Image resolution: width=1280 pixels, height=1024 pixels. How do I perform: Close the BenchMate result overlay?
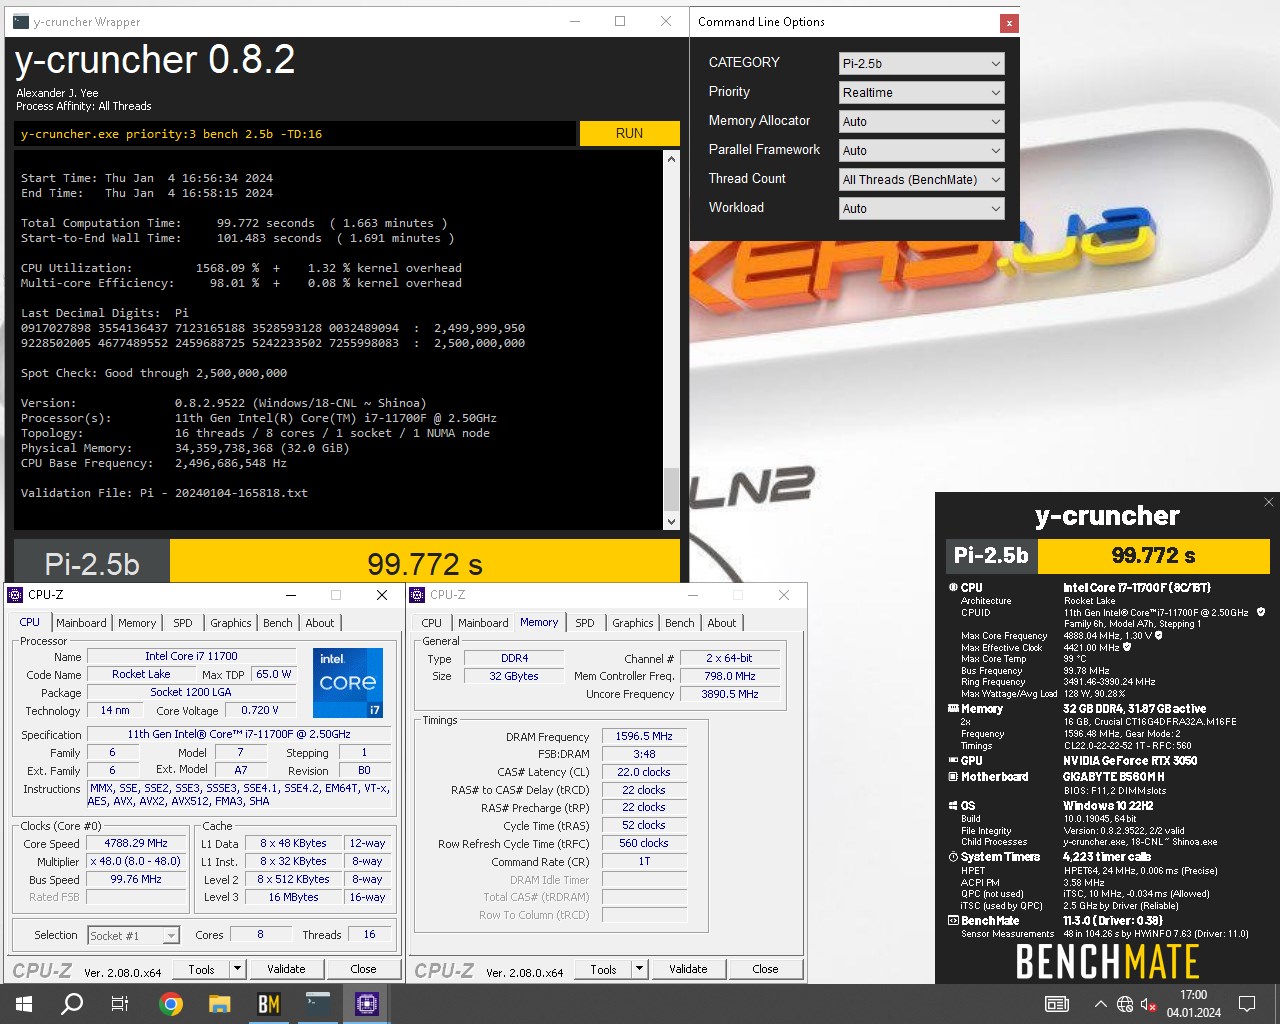point(1268,502)
